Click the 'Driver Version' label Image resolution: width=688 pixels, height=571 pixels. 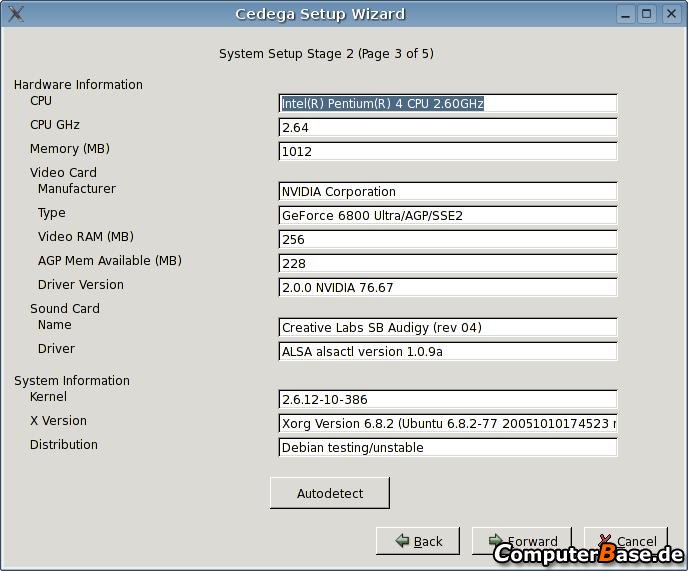[x=81, y=284]
